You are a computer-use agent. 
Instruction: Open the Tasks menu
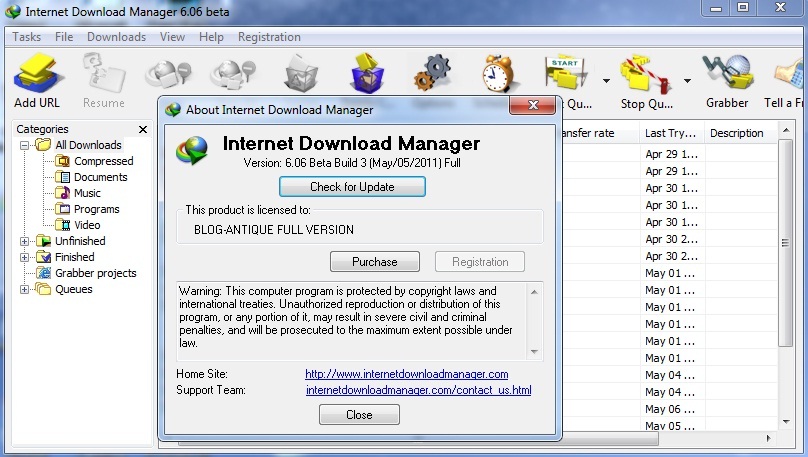27,37
